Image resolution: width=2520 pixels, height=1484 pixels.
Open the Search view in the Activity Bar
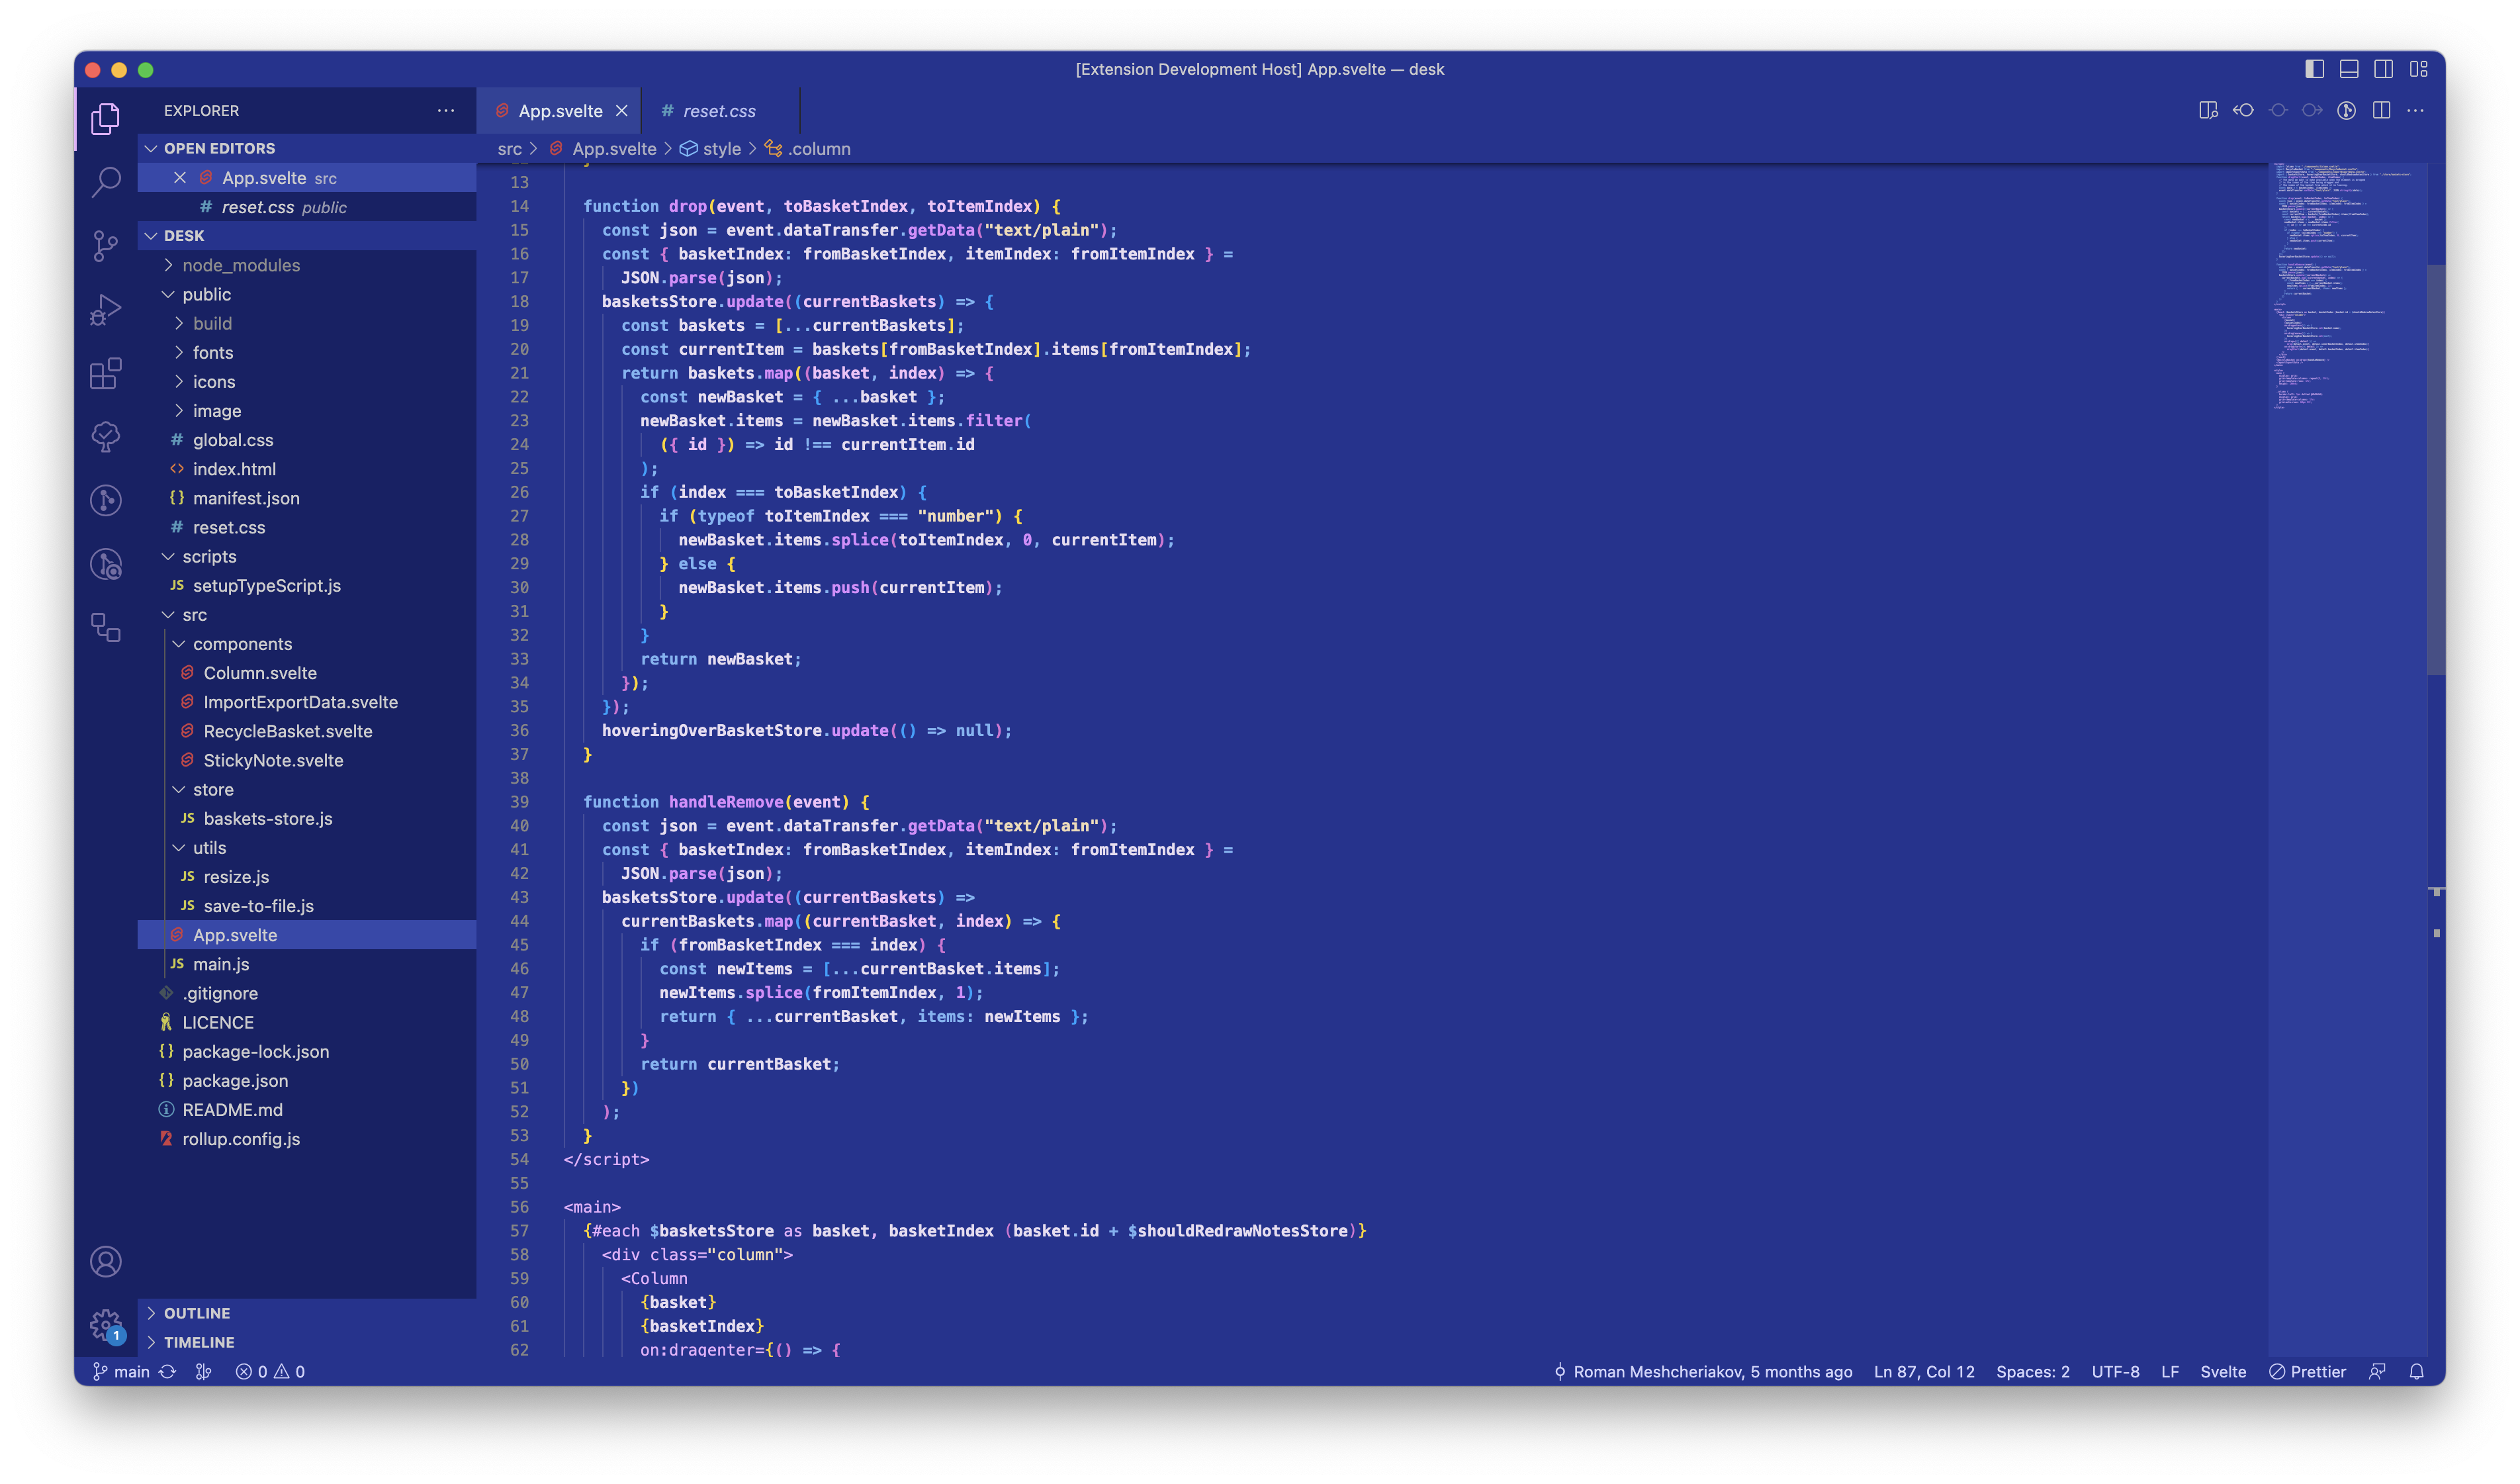pyautogui.click(x=105, y=182)
